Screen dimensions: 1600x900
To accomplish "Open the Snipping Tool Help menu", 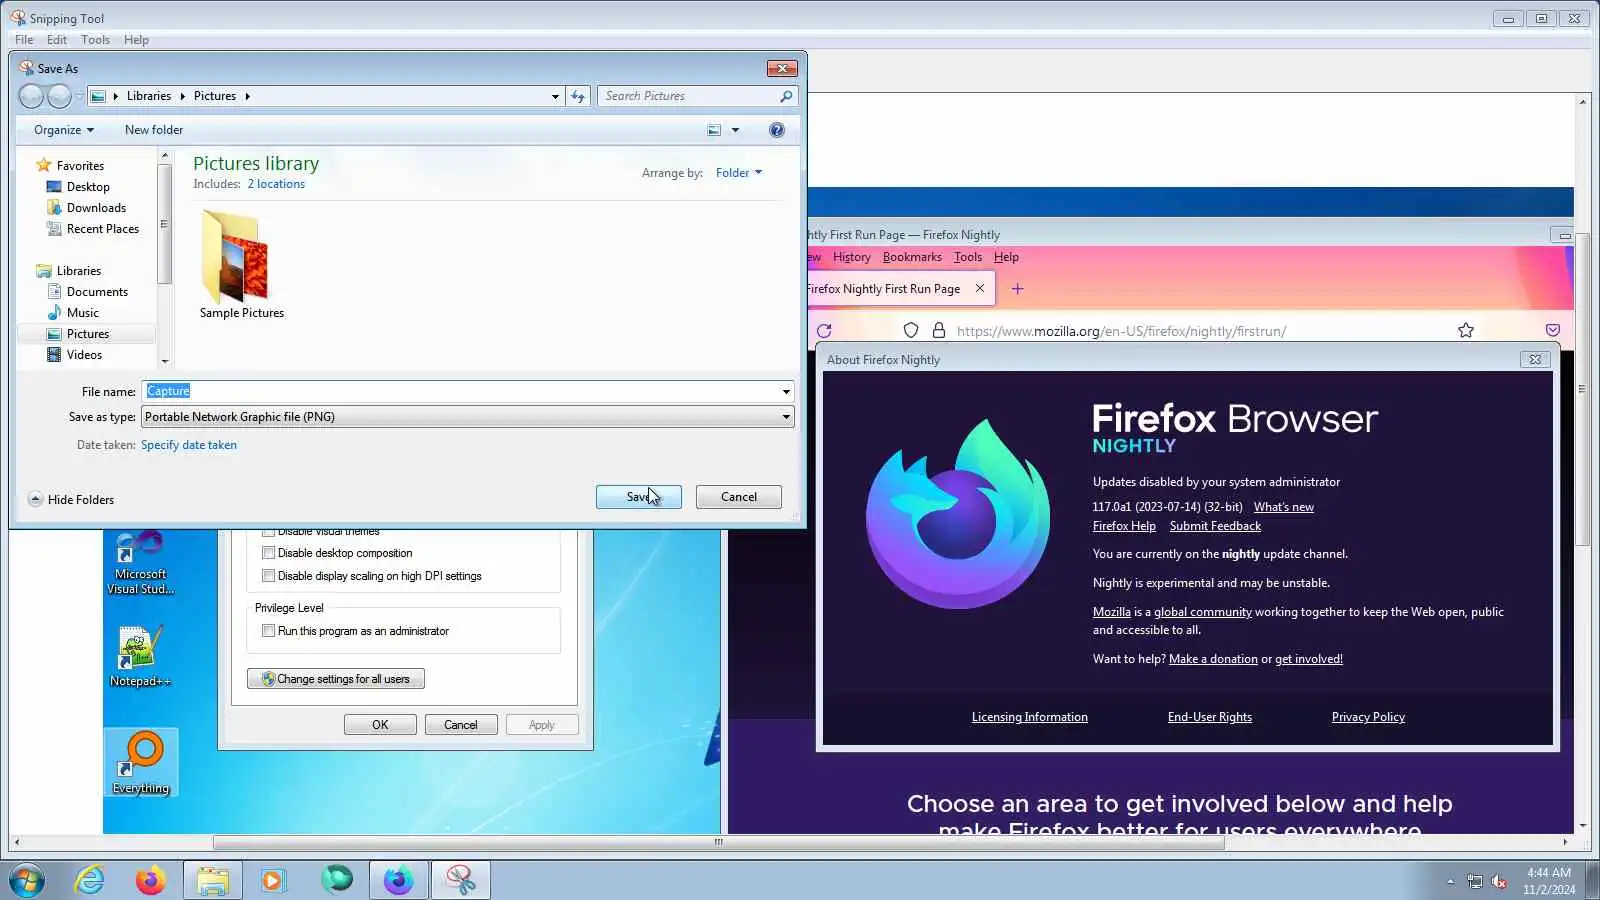I will tap(136, 40).
